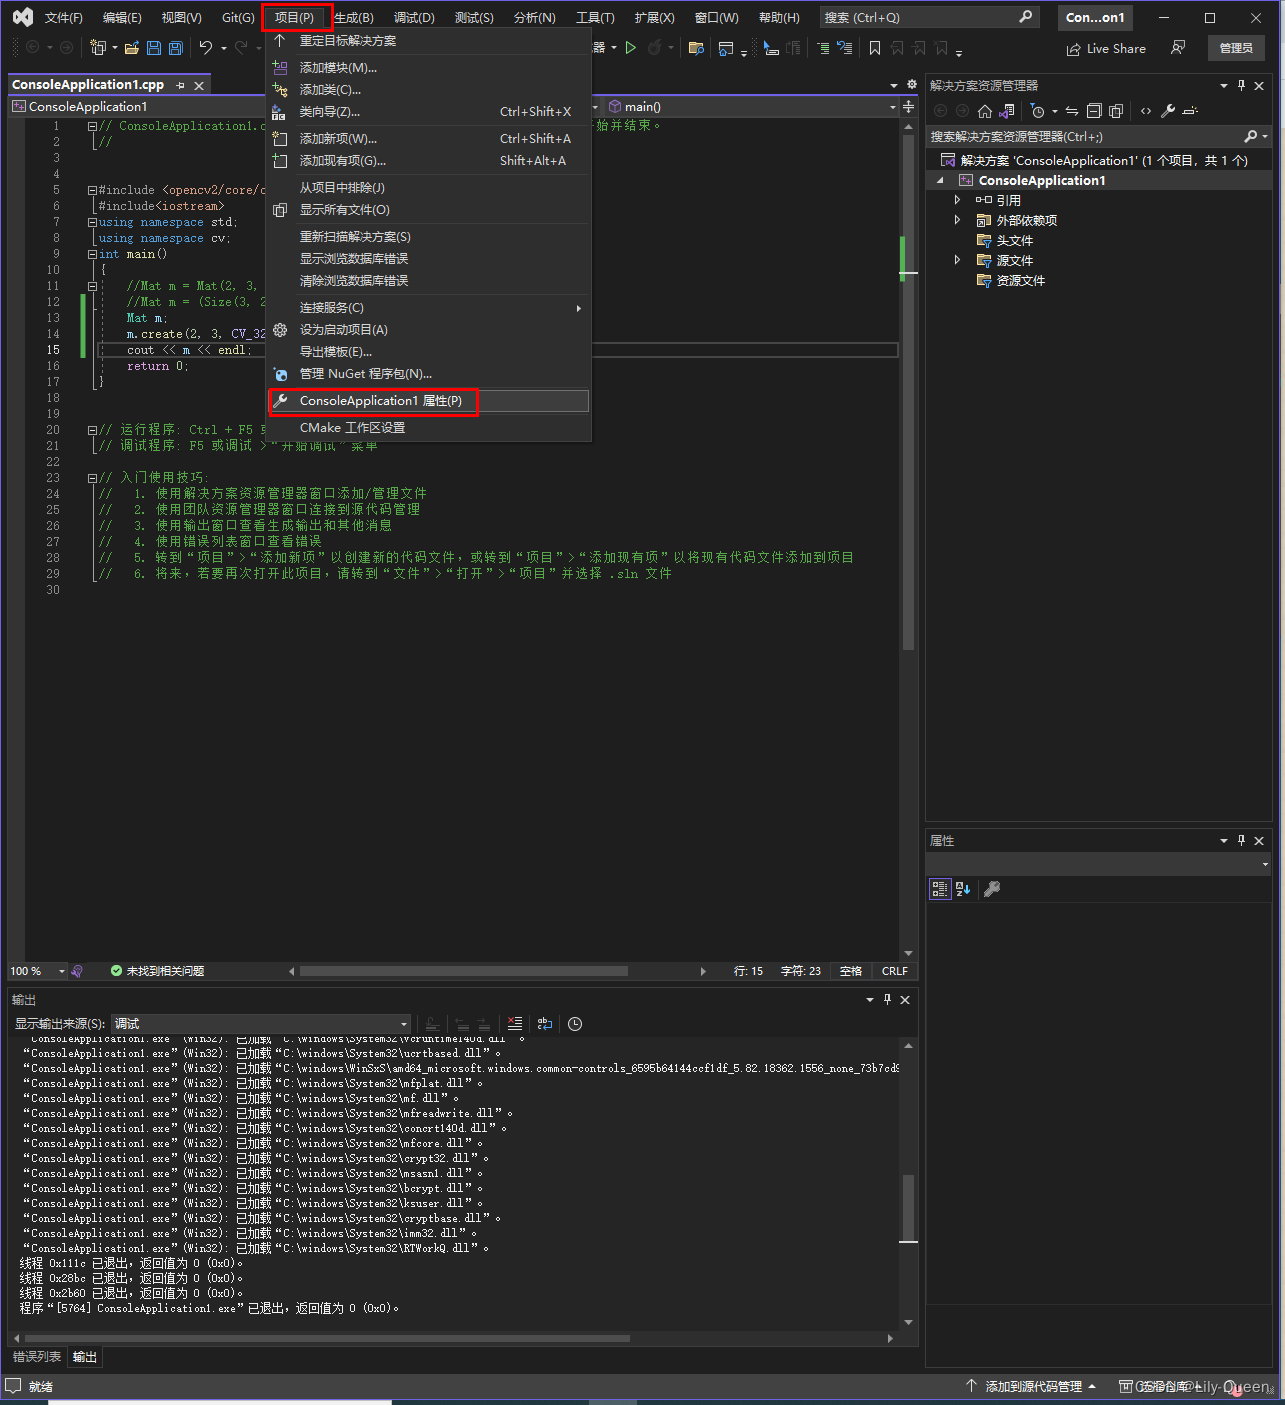Select the 头文件 folder in Solution Explorer
1285x1405 pixels.
(x=1015, y=240)
